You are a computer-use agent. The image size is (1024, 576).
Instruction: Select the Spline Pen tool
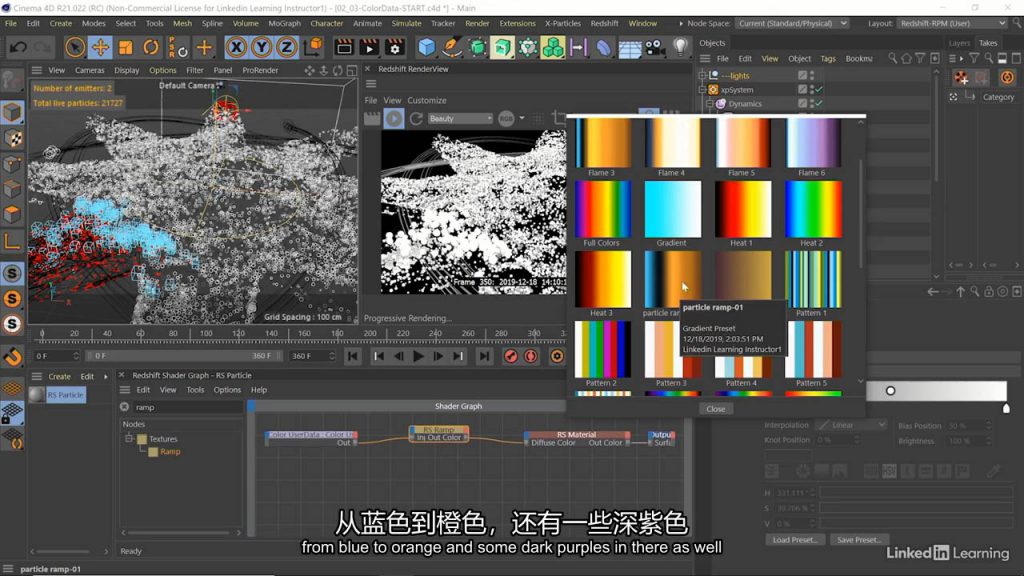pyautogui.click(x=451, y=47)
